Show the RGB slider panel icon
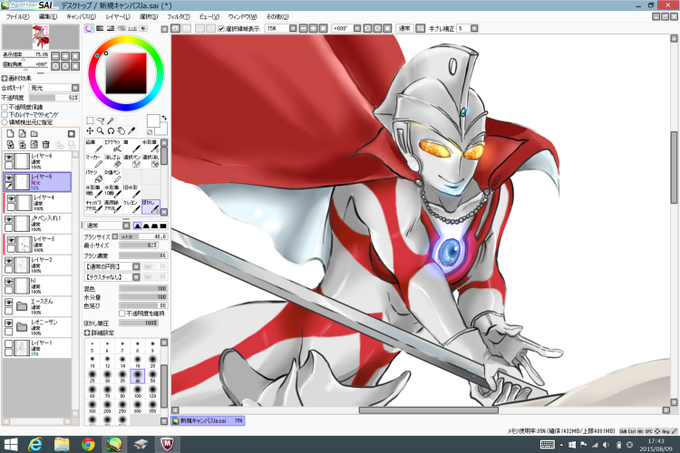 [x=100, y=28]
